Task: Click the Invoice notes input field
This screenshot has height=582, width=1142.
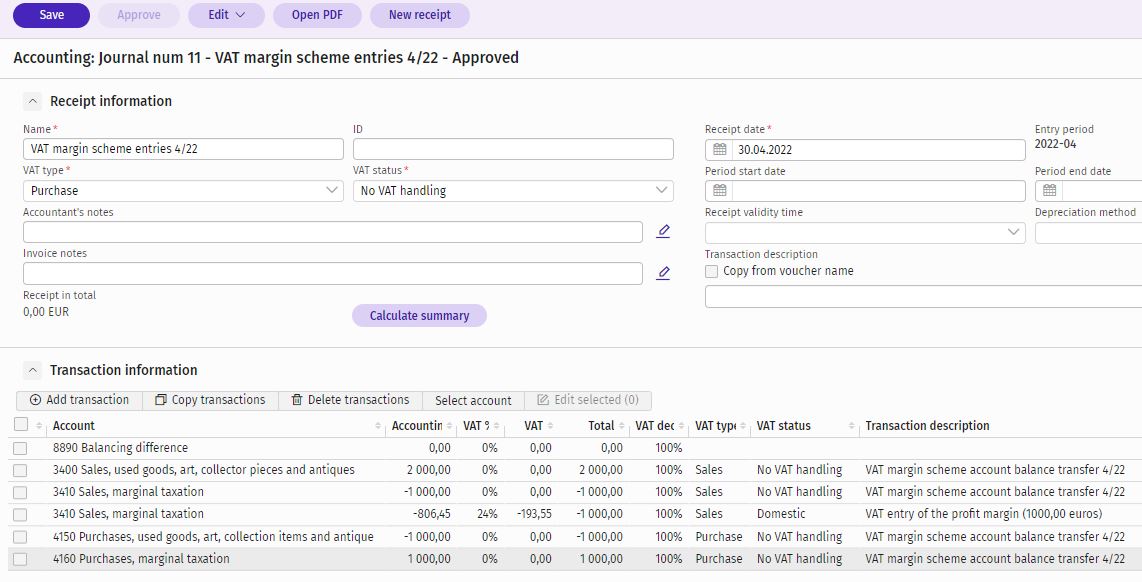Action: point(333,273)
